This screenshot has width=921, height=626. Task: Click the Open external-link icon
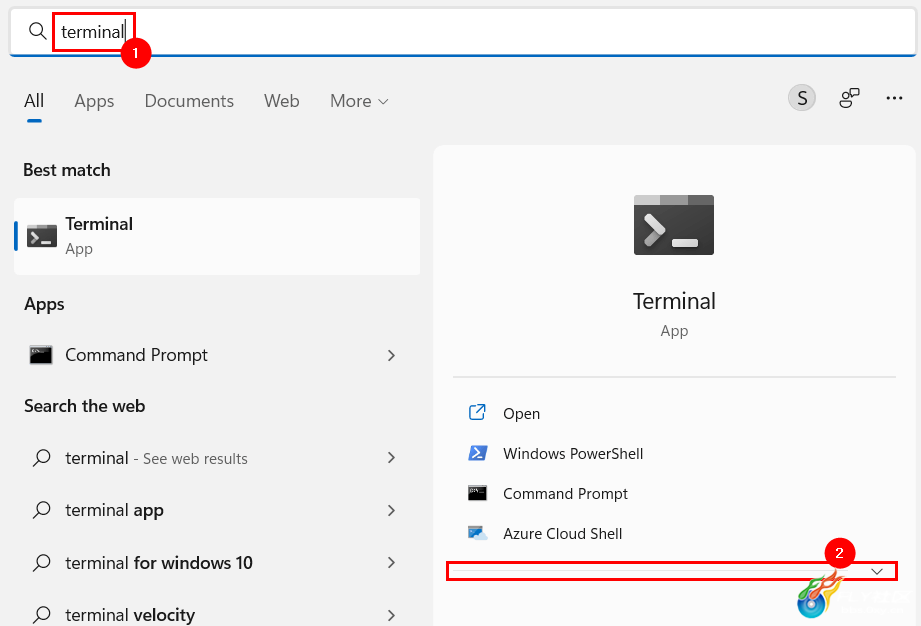coord(477,412)
